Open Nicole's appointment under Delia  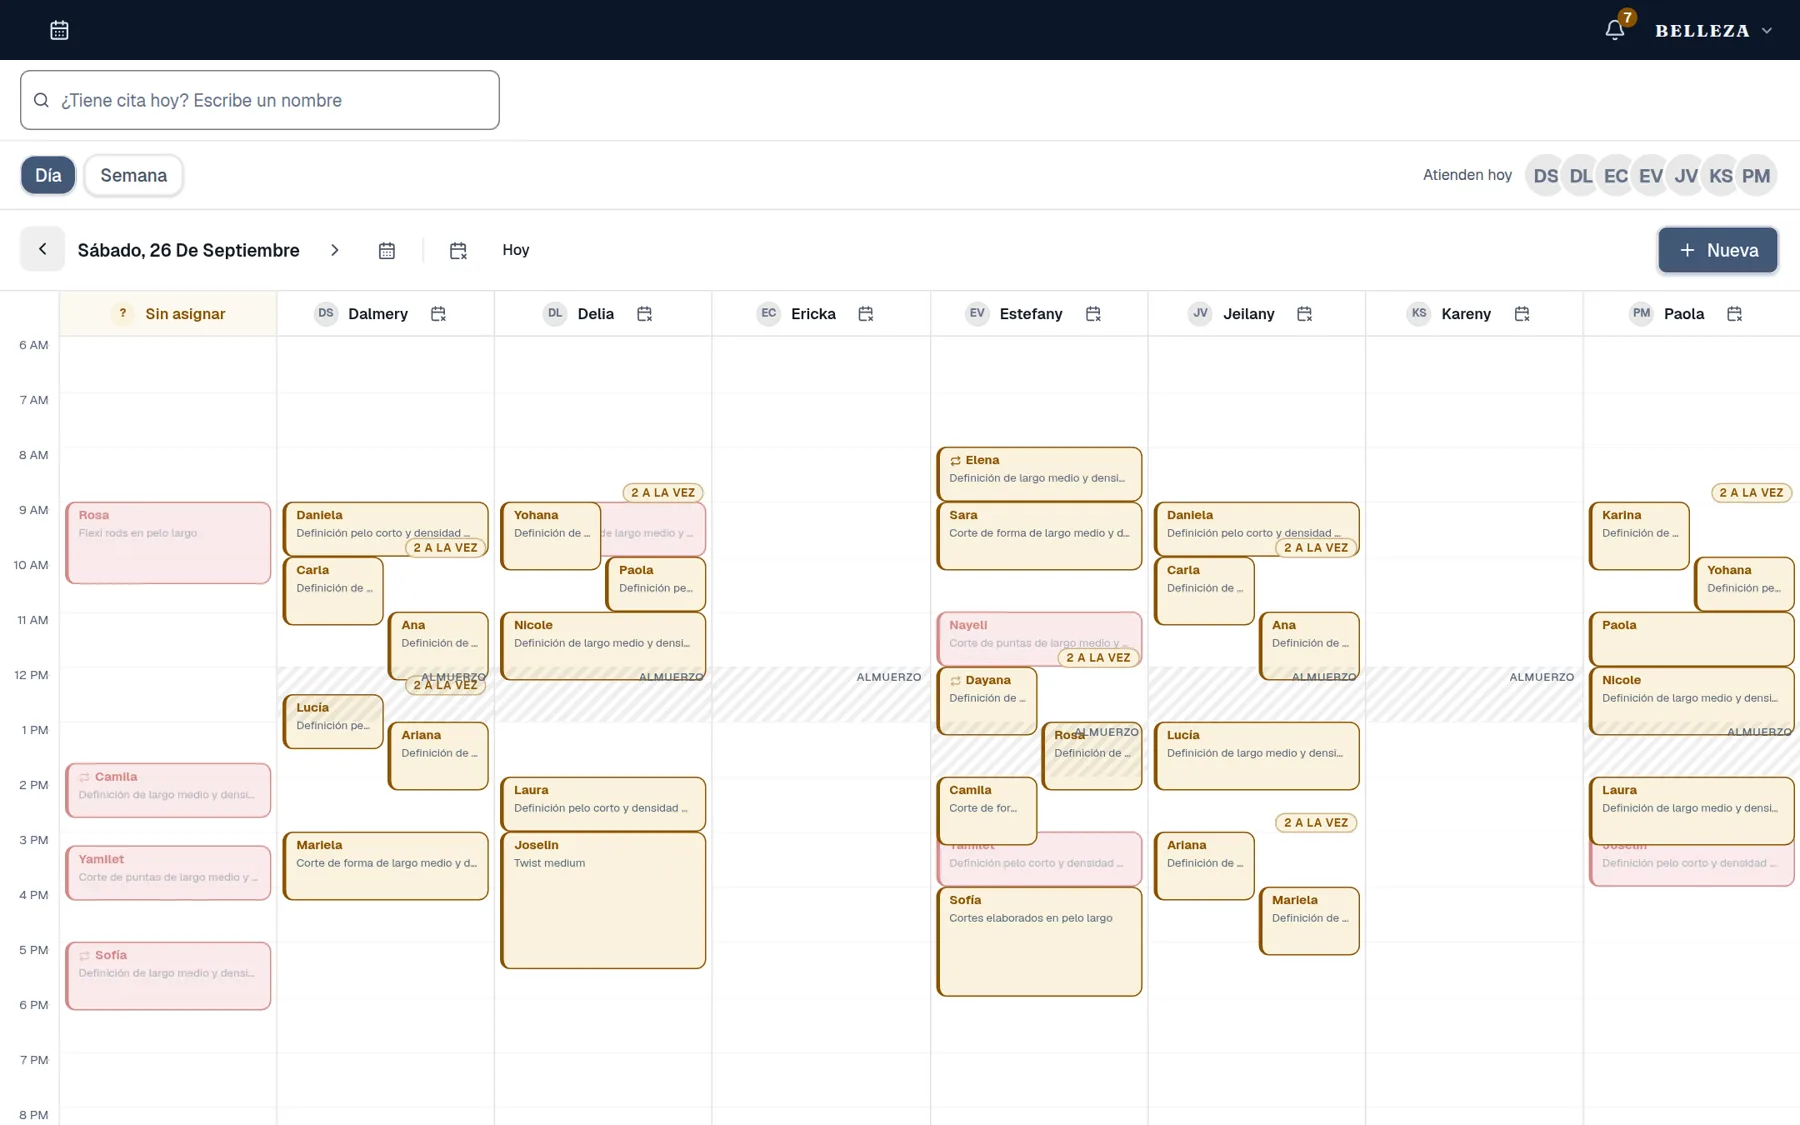(x=603, y=646)
